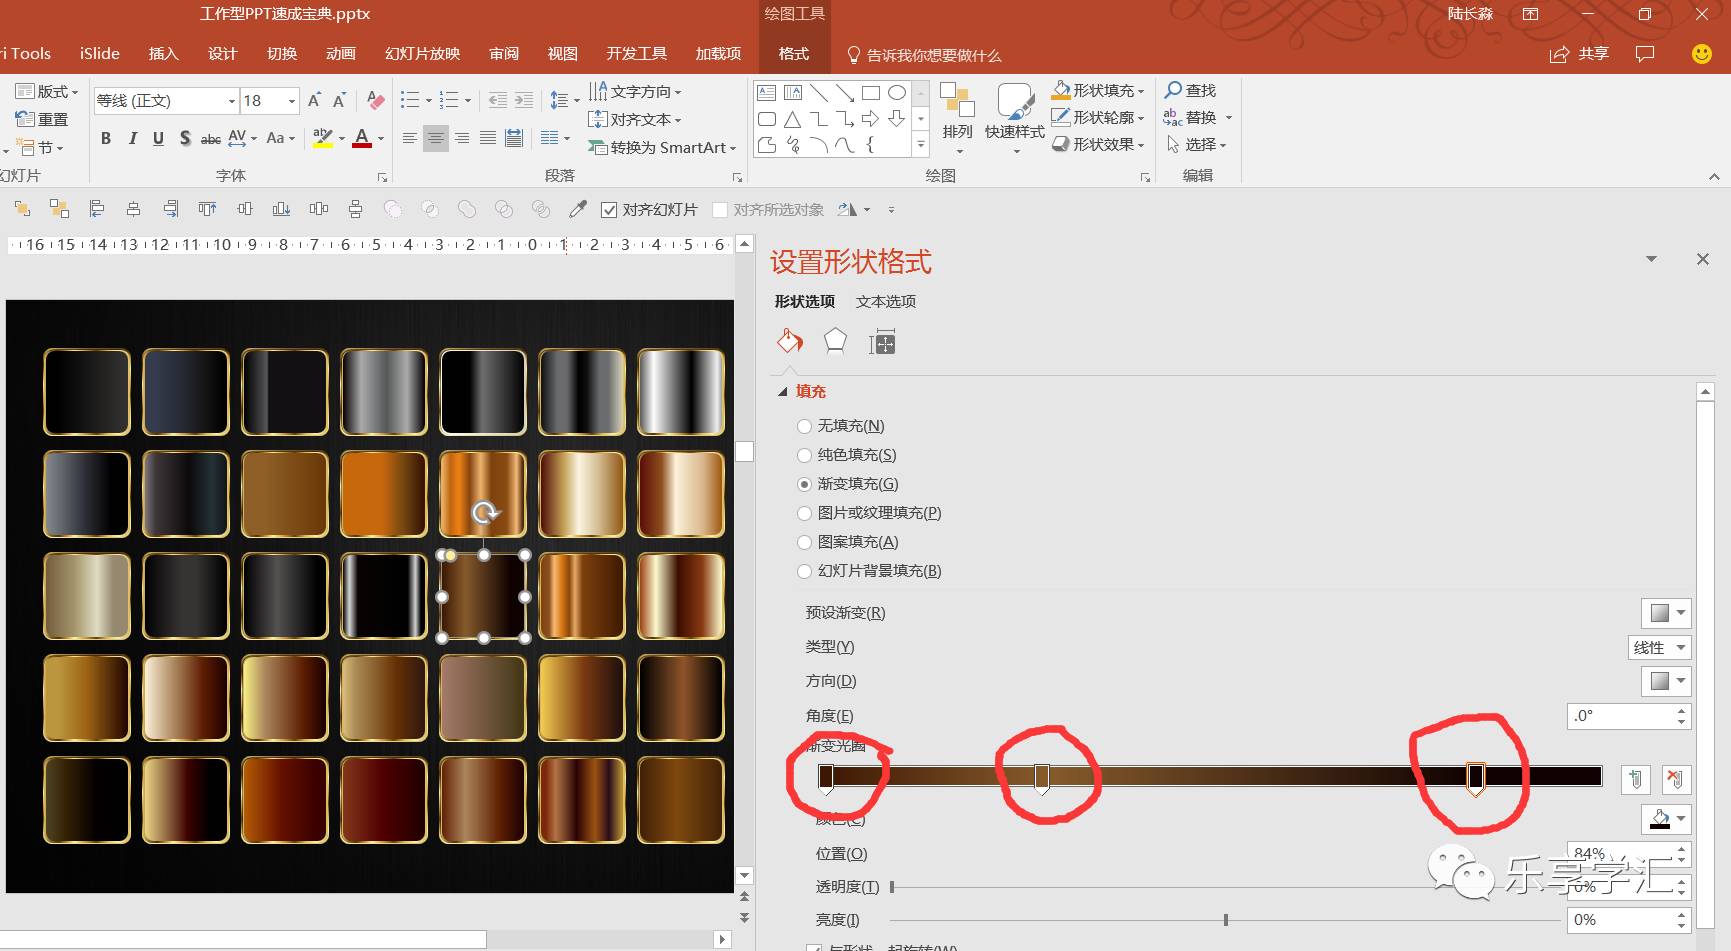Click the red font color A icon
Screen dimensions: 1731x951
(x=362, y=138)
